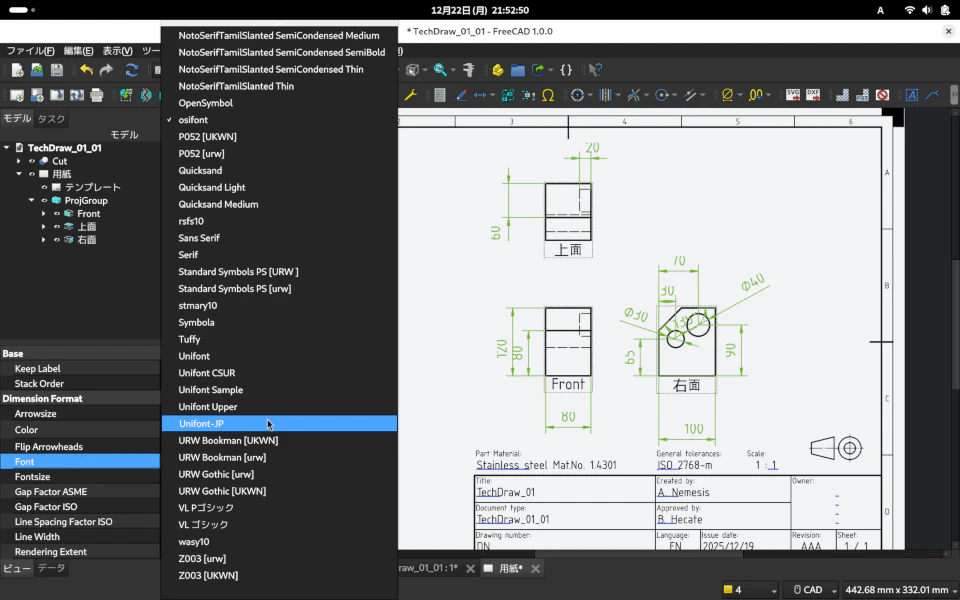Toggle visibility eye of Front view
Screen dimensions: 960x600
56,214
